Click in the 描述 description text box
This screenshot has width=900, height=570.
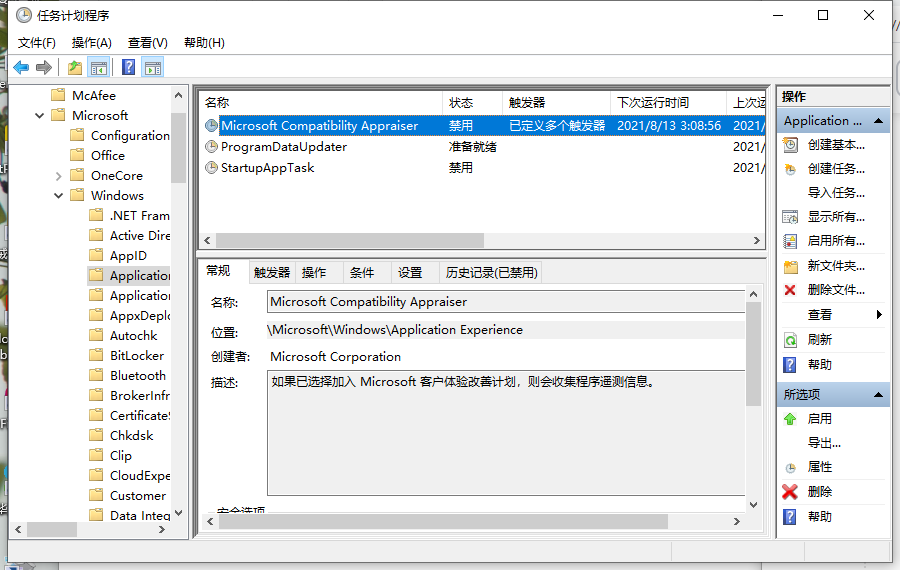tap(506, 433)
